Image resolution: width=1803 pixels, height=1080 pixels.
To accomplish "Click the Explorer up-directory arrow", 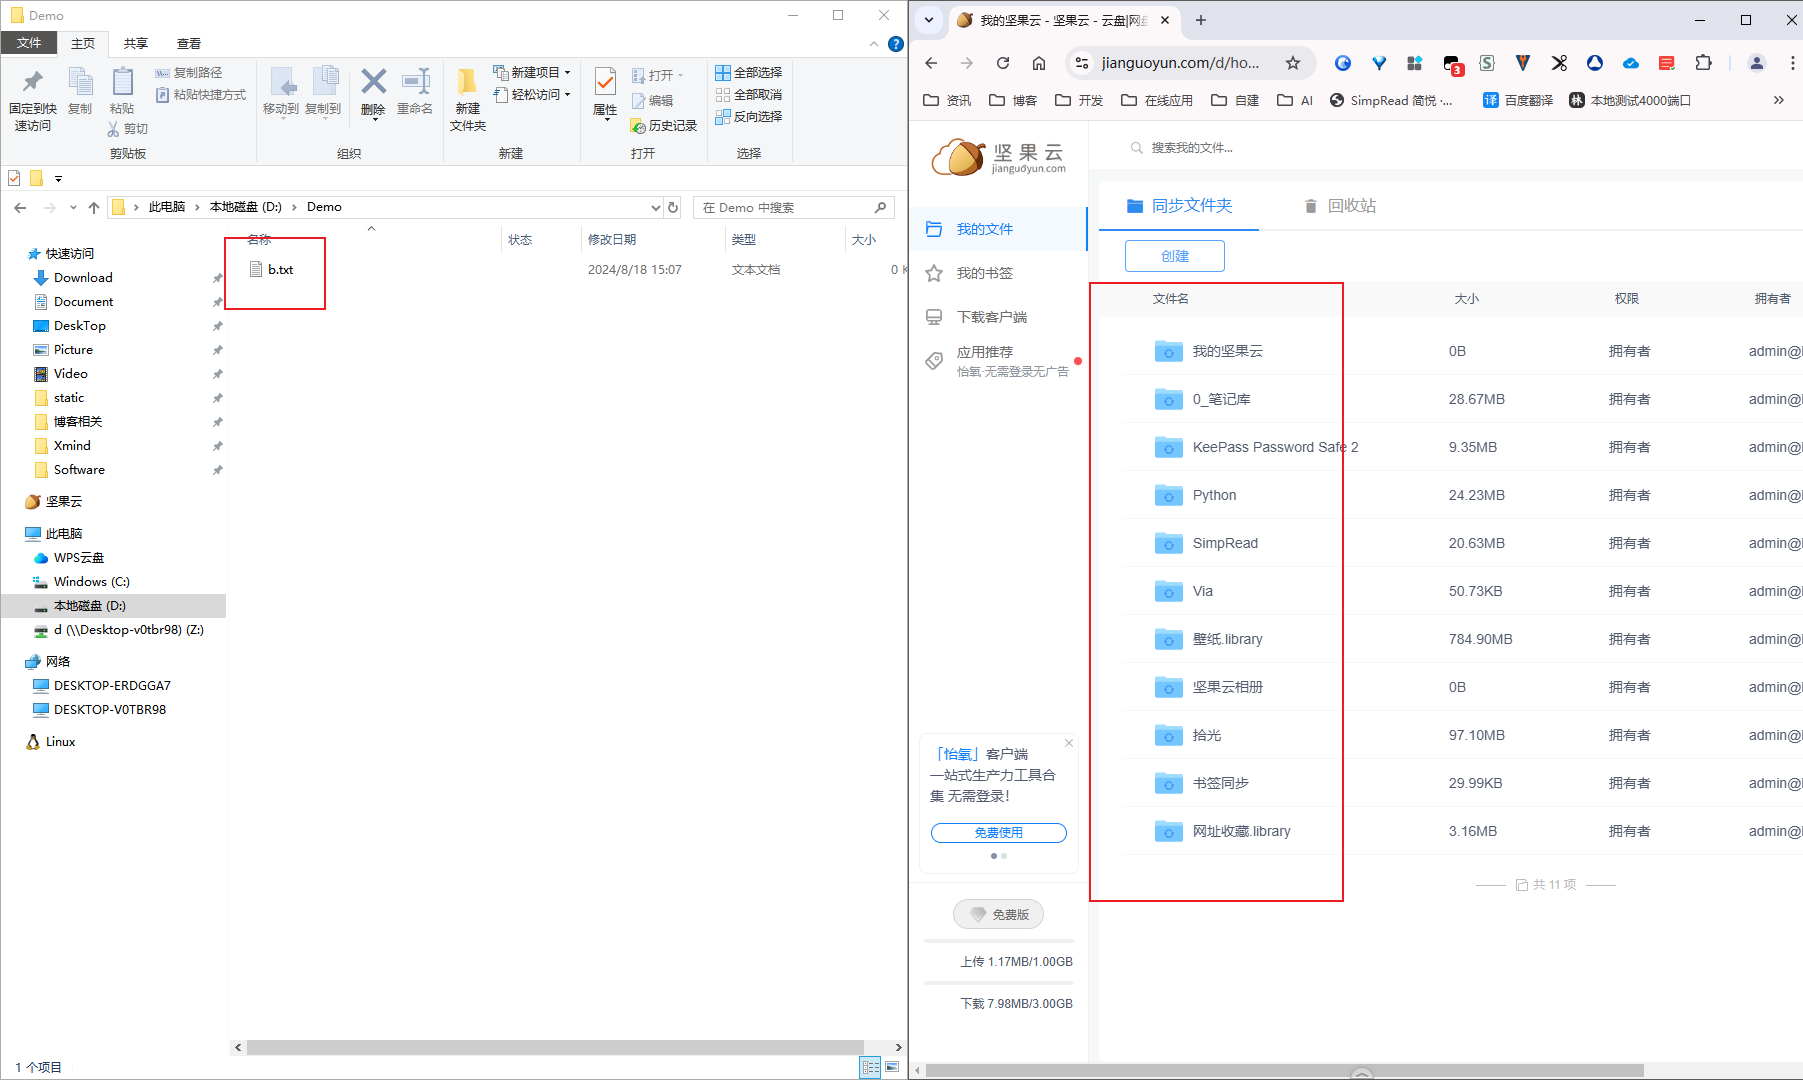I will pos(94,208).
